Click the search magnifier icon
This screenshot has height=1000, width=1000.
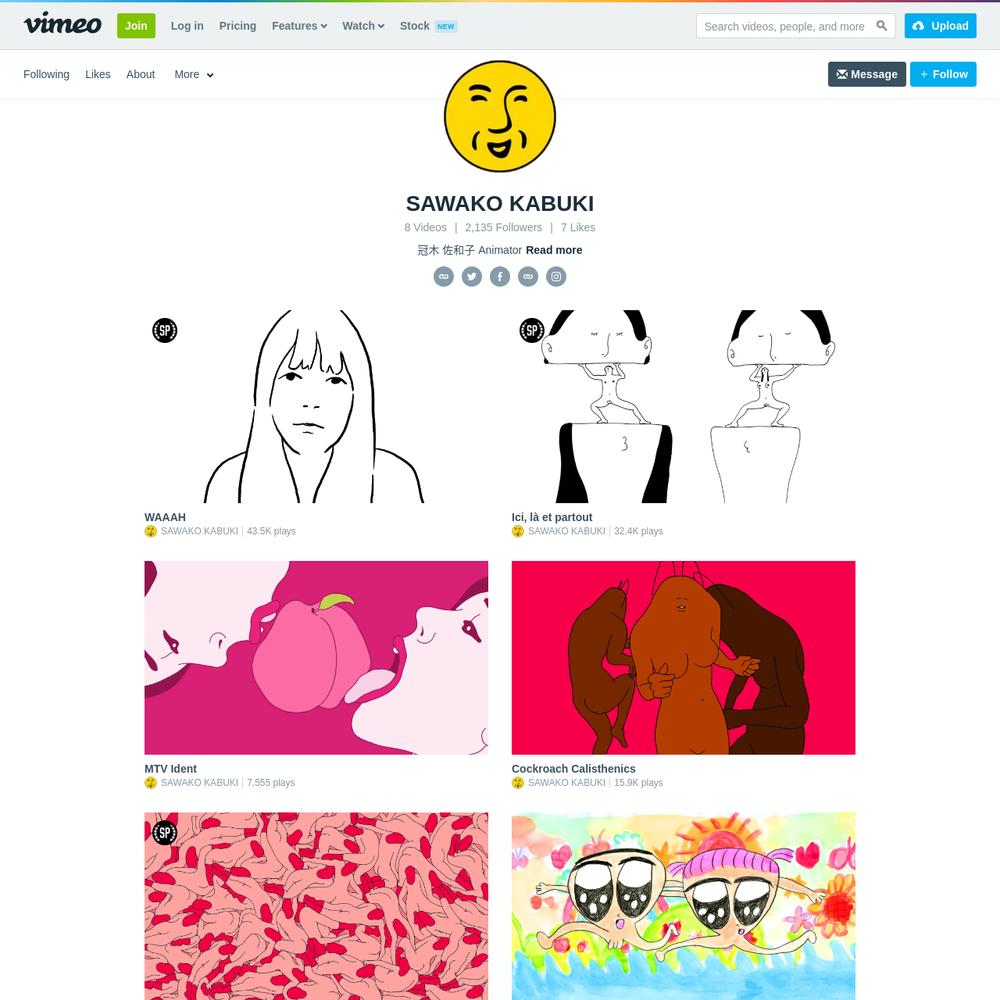(881, 26)
